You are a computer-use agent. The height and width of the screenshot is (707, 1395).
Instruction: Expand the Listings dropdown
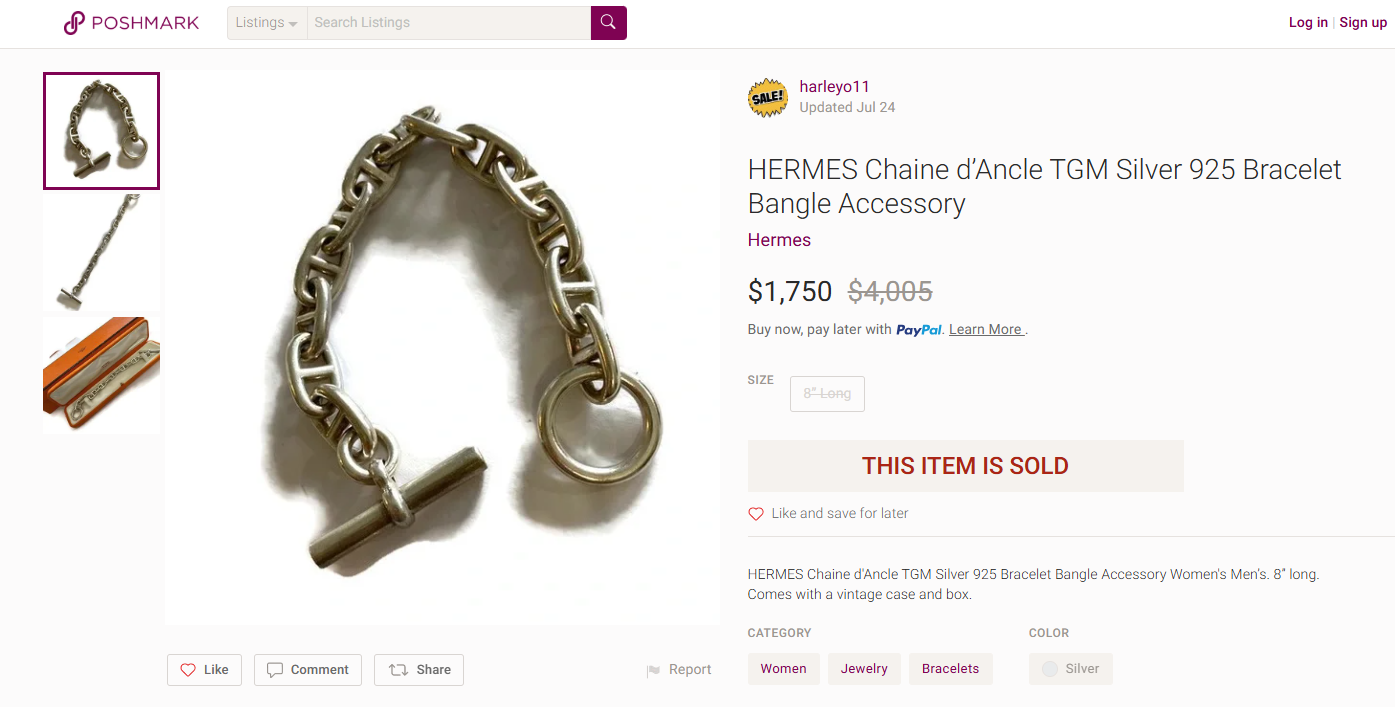(267, 23)
